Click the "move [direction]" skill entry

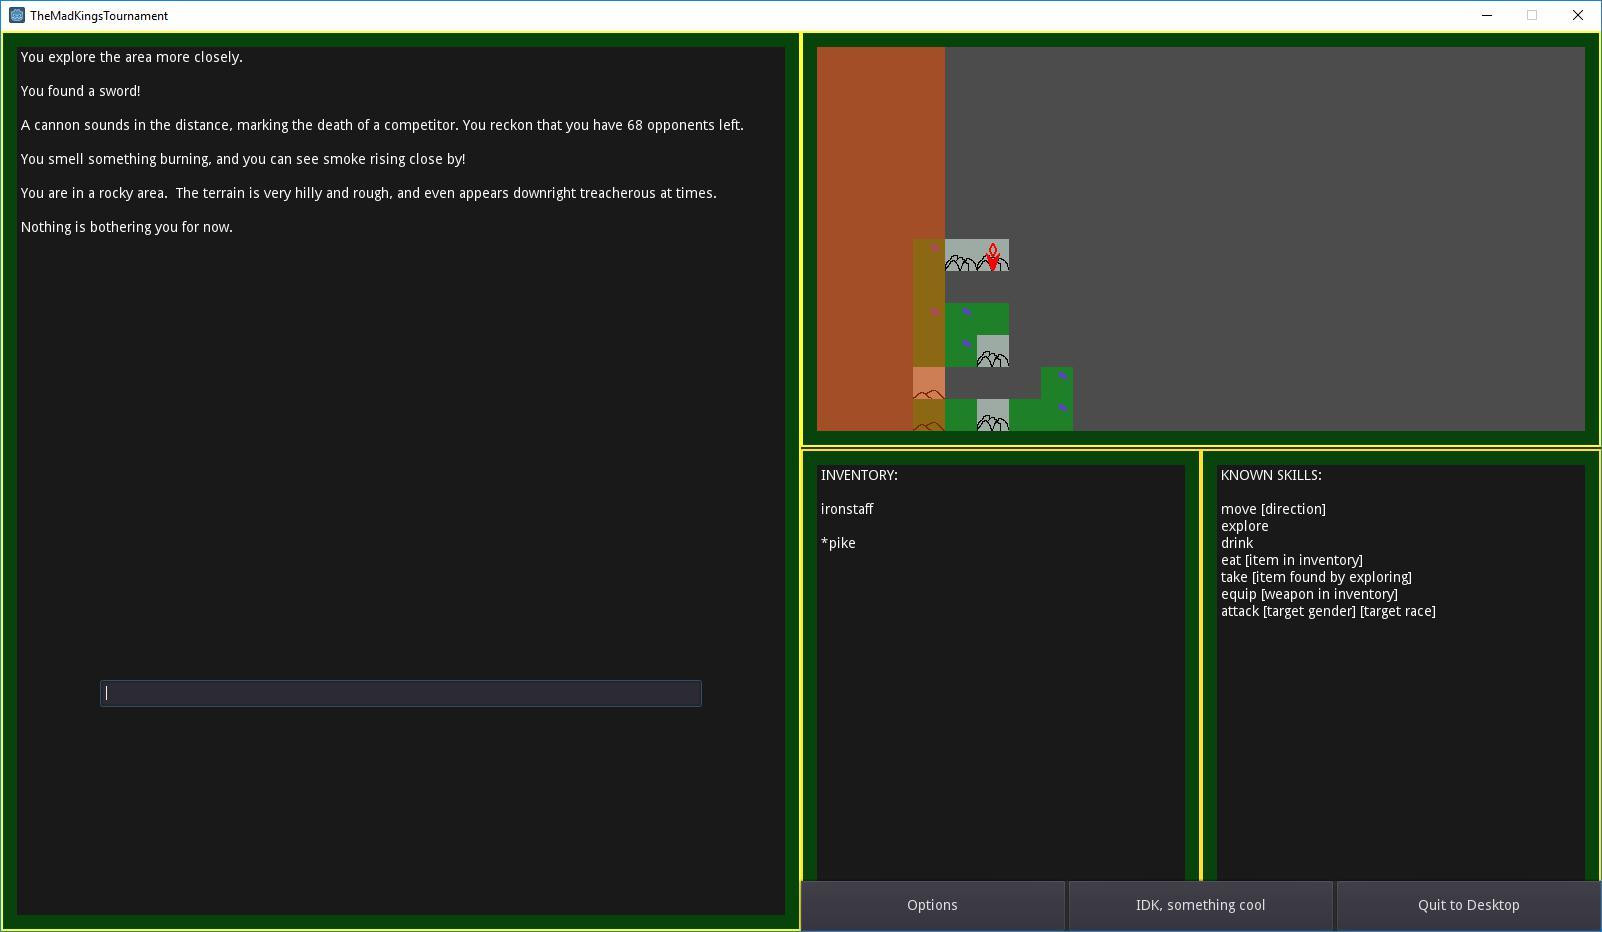pyautogui.click(x=1273, y=509)
